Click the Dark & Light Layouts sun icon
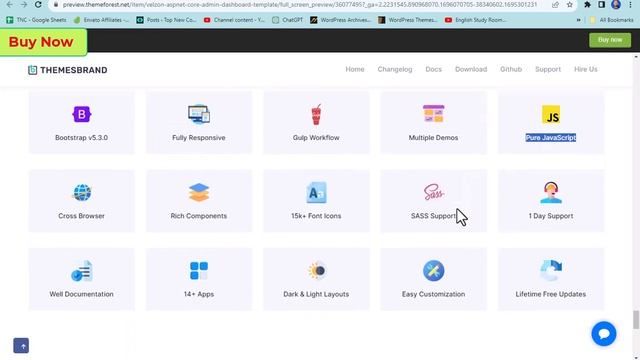 [317, 271]
